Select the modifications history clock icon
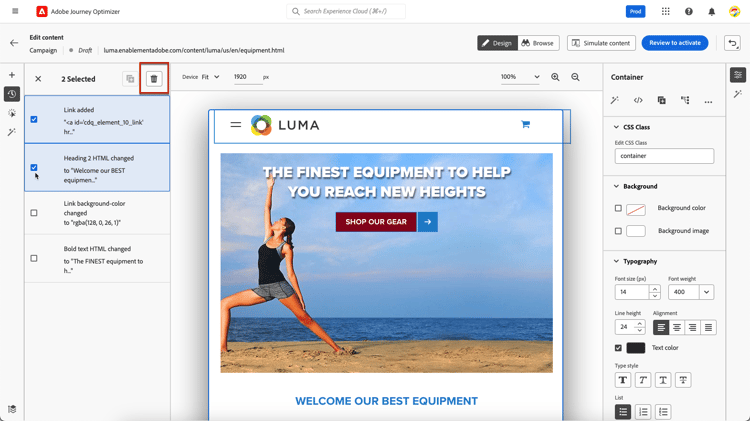Viewport: 750px width, 421px height. point(12,94)
